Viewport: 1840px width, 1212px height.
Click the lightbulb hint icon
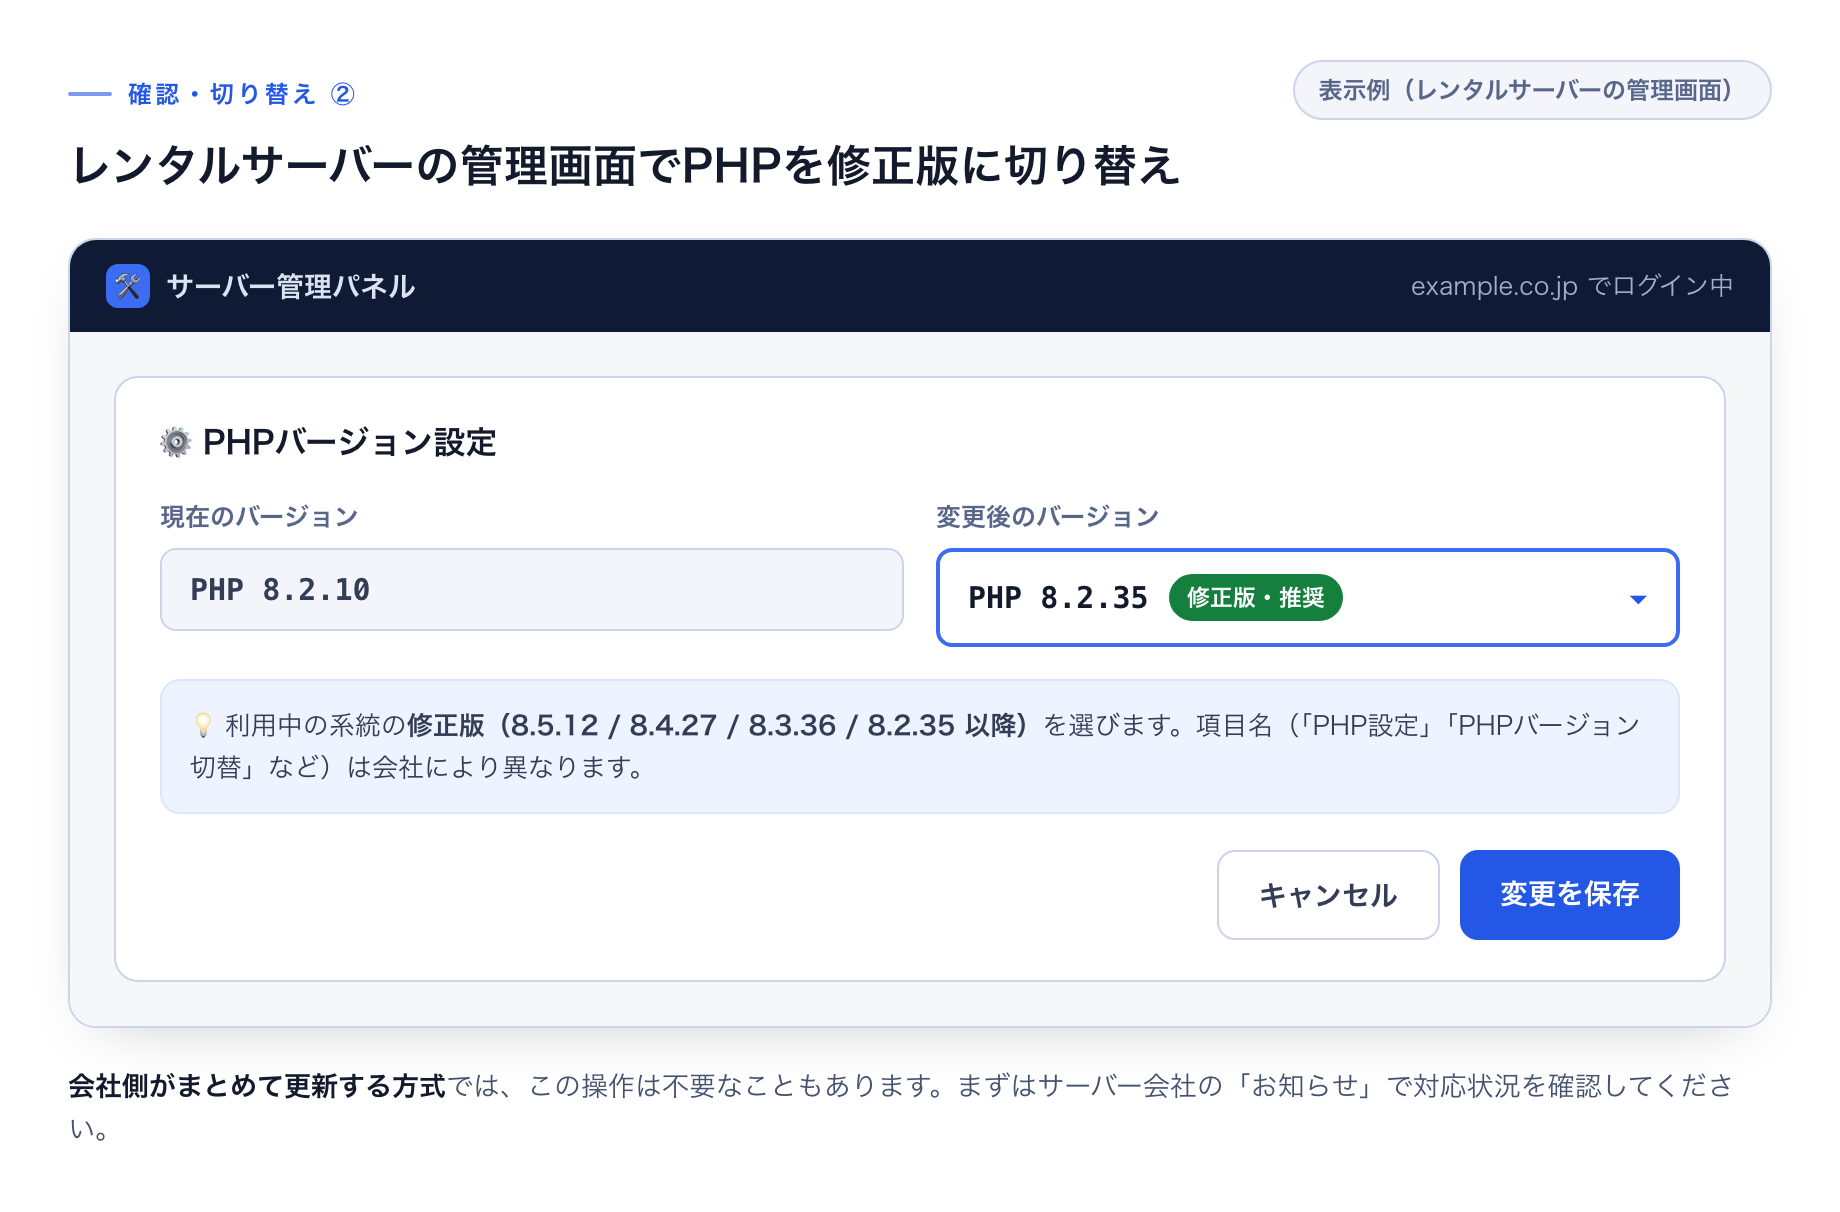(203, 725)
